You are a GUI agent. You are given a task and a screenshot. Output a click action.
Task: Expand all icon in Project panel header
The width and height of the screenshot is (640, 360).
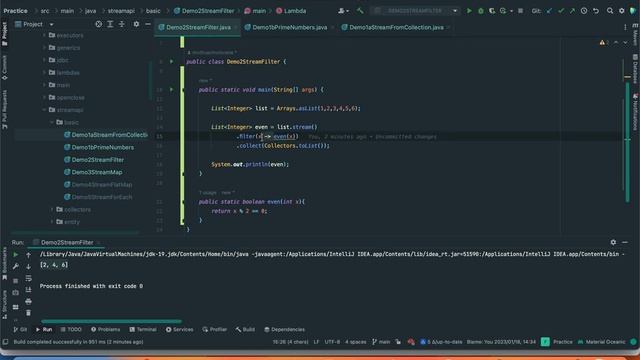[x=110, y=24]
